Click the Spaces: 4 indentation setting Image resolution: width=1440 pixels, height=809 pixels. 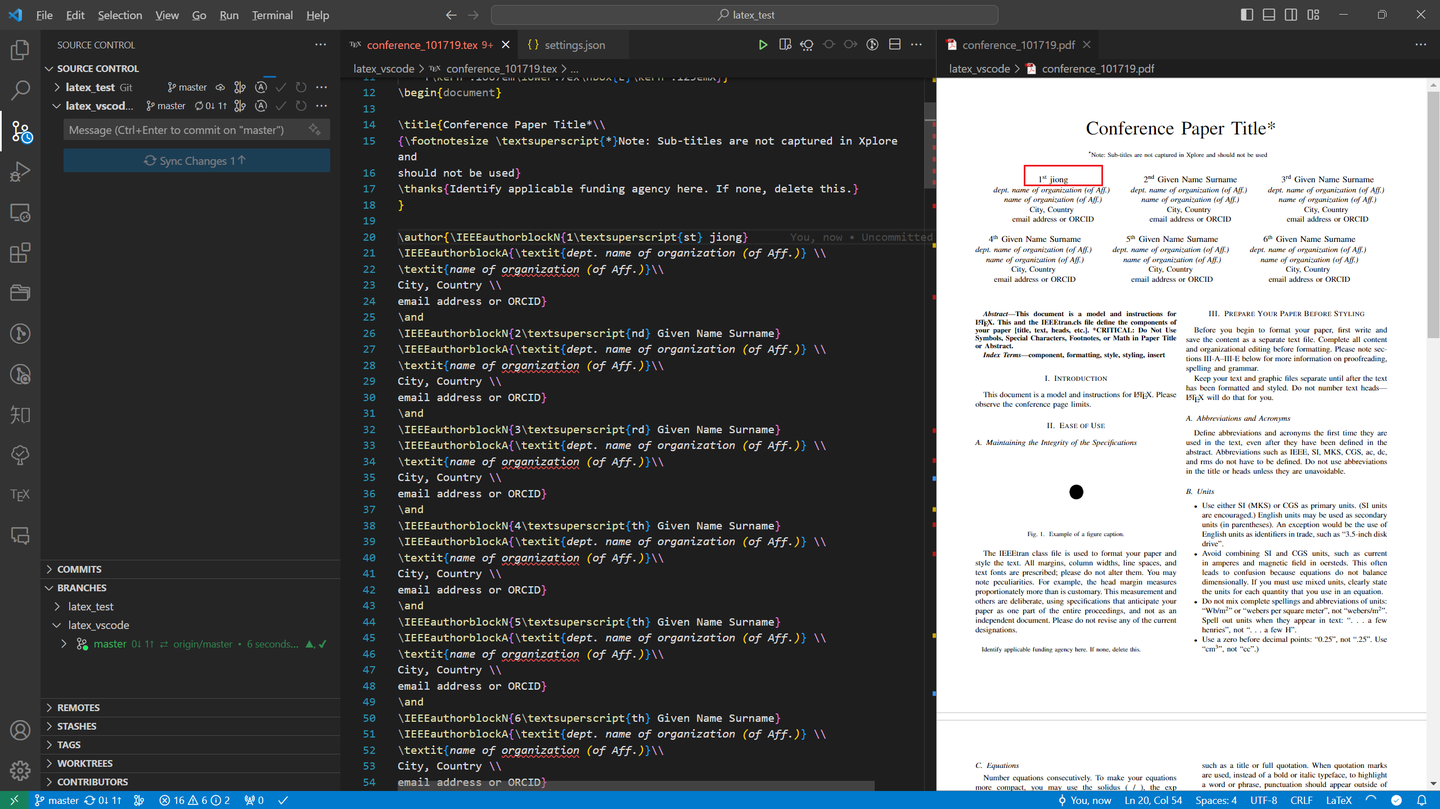tap(1219, 800)
